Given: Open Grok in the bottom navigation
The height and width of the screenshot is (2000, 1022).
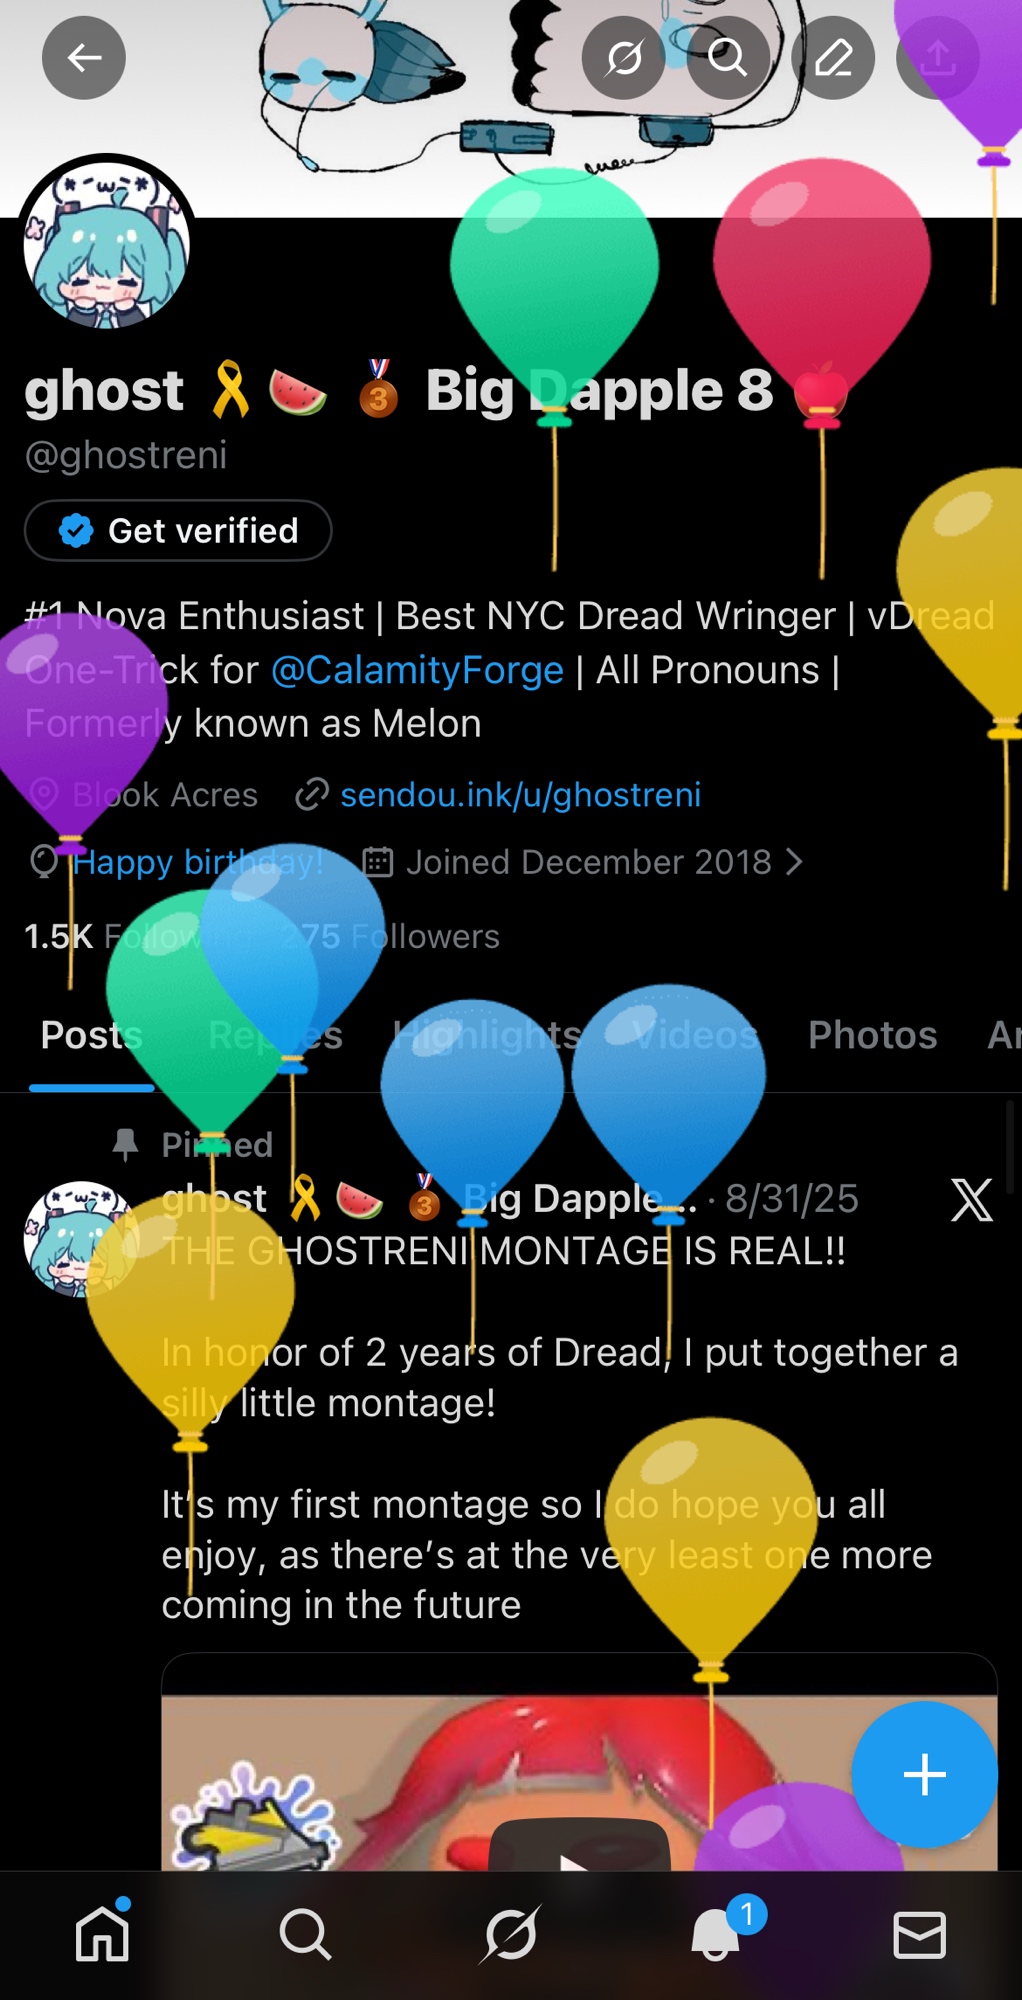Looking at the screenshot, I should 511,1934.
